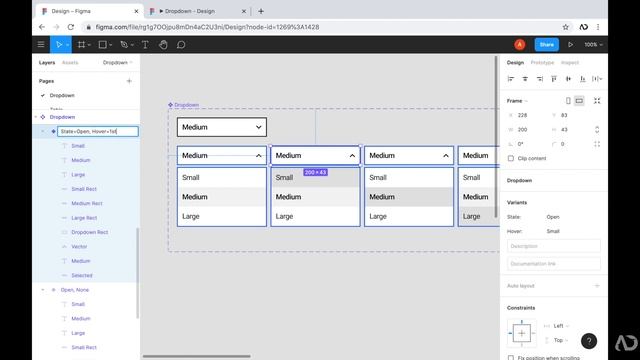Screen dimensions: 640x360
Task: Open Chrome three-dot menu
Action: point(598,27)
